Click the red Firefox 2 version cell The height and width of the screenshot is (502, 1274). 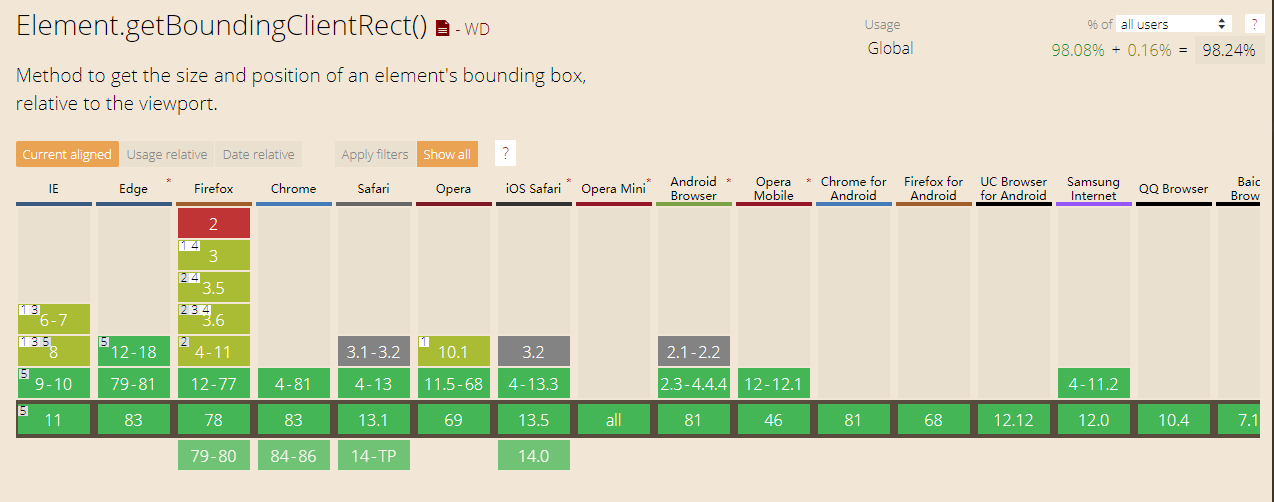213,223
